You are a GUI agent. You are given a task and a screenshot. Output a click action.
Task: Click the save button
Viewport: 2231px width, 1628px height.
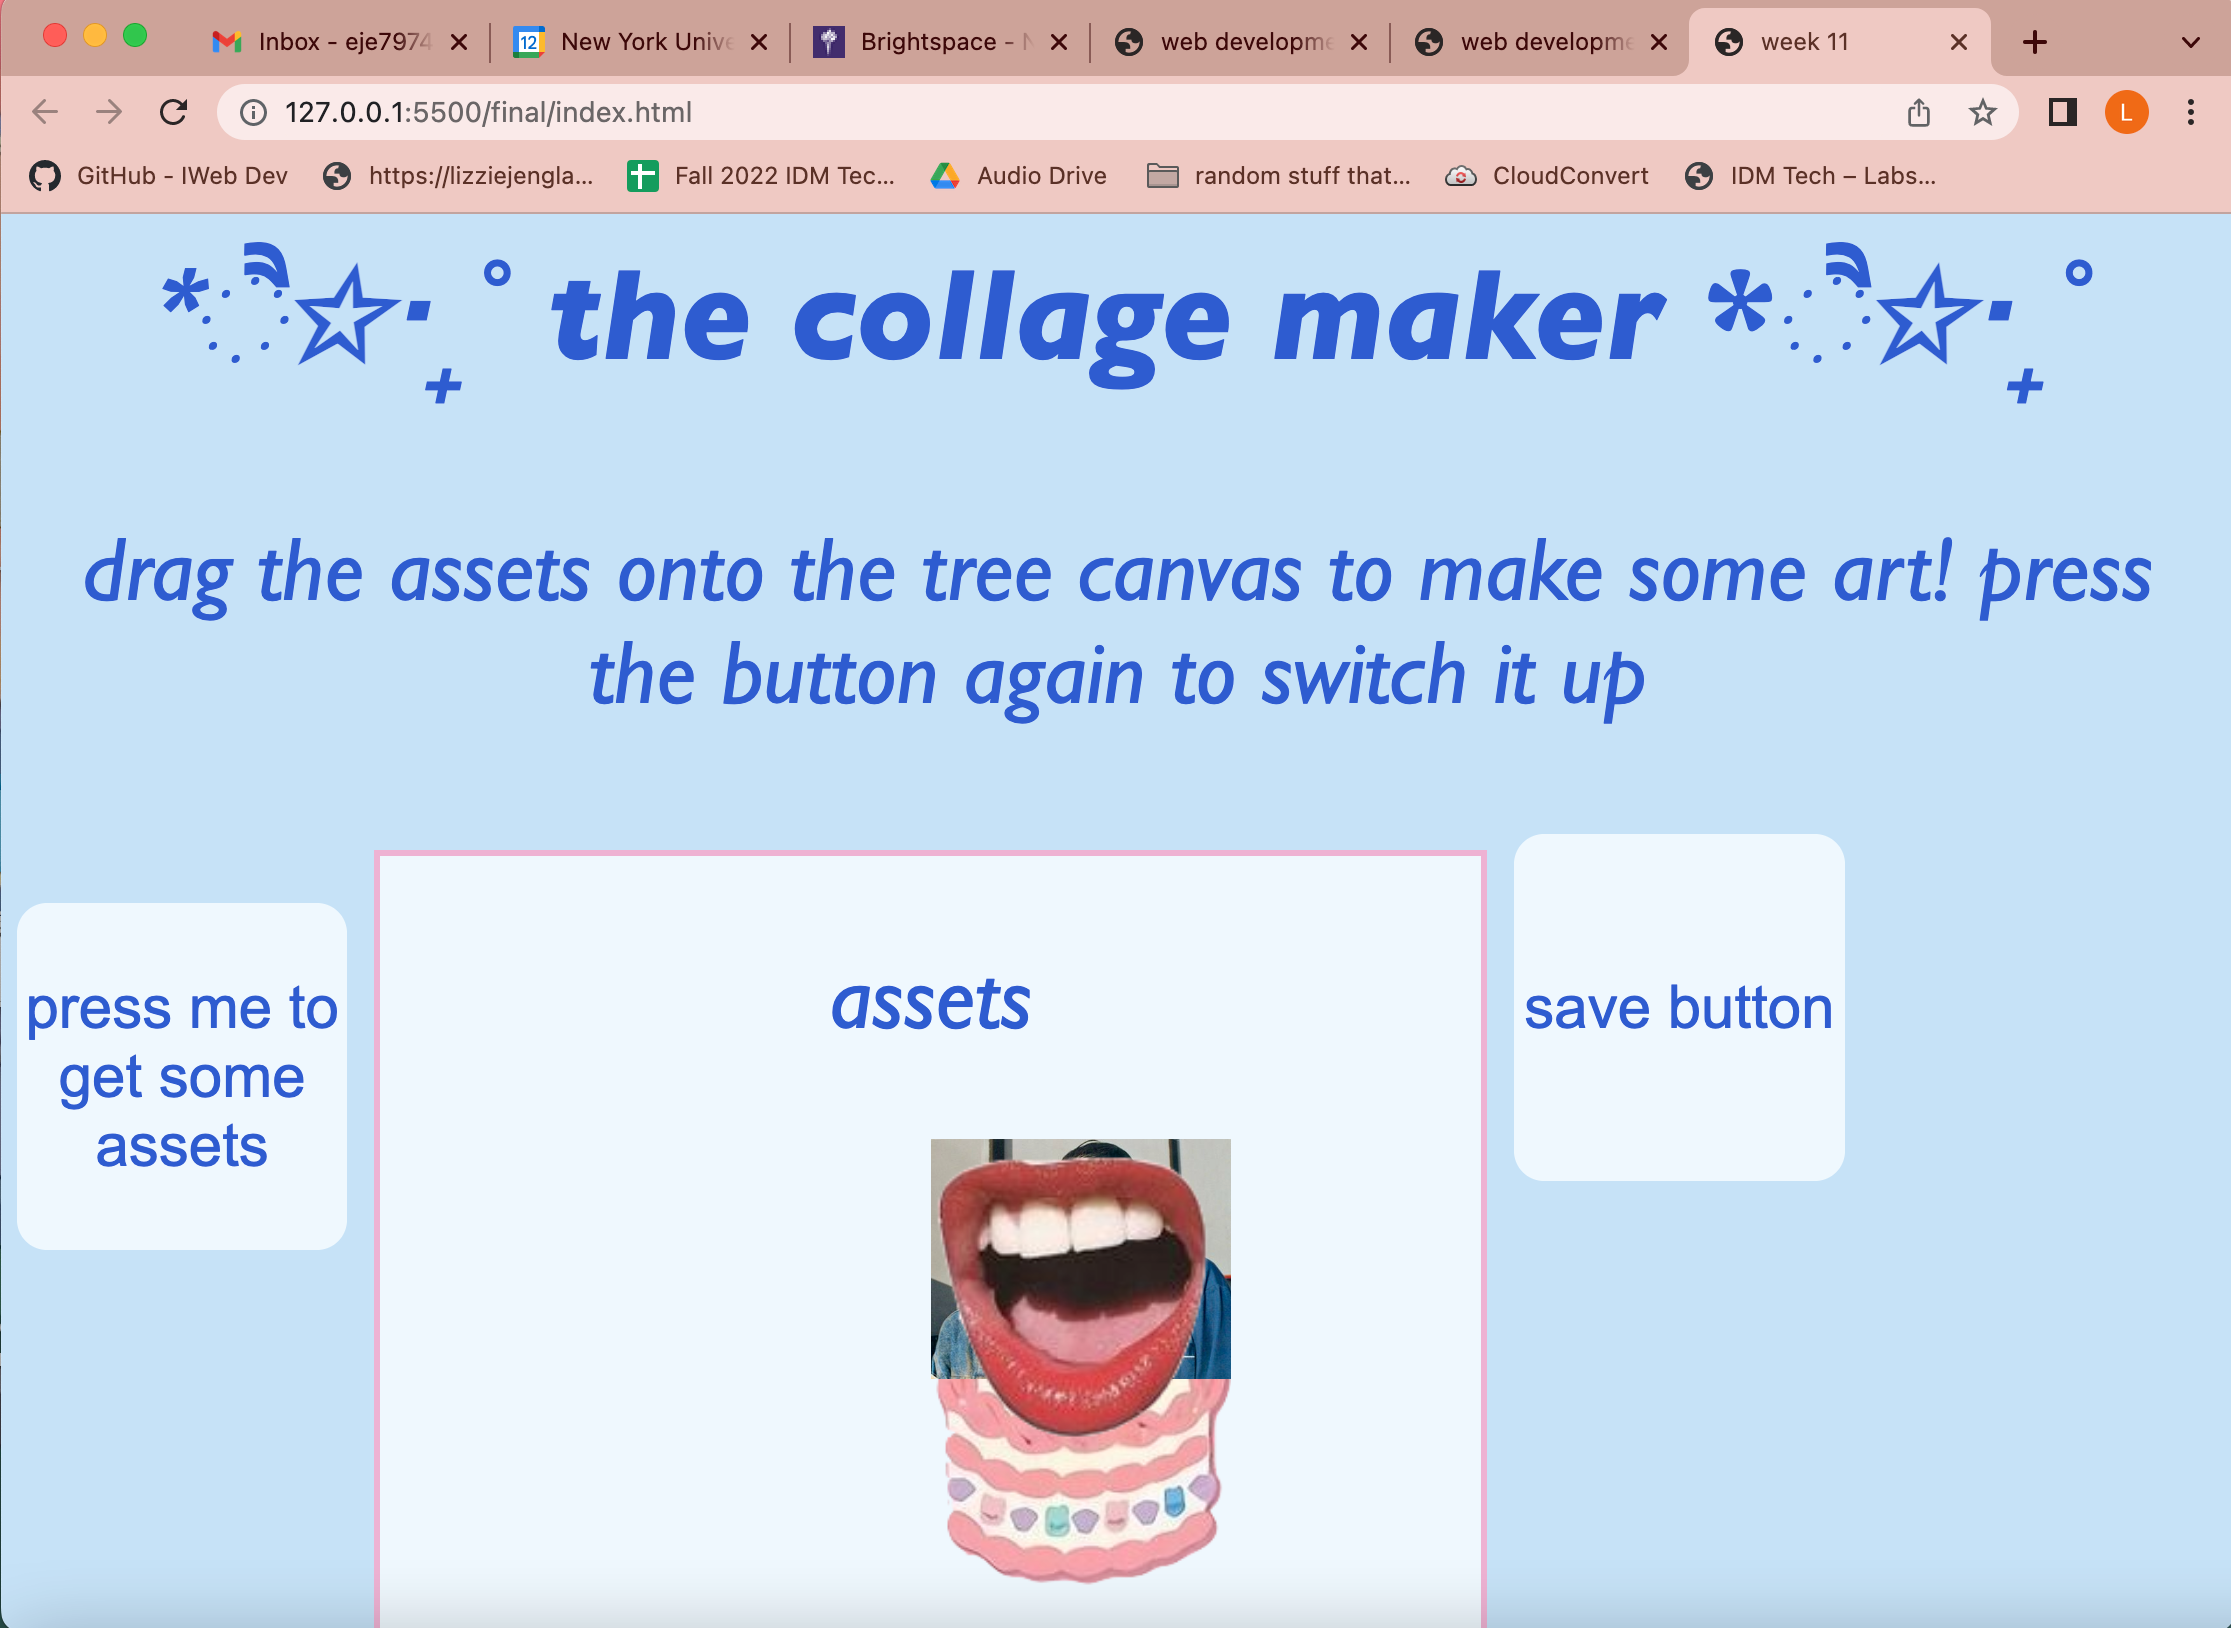pyautogui.click(x=1678, y=1007)
